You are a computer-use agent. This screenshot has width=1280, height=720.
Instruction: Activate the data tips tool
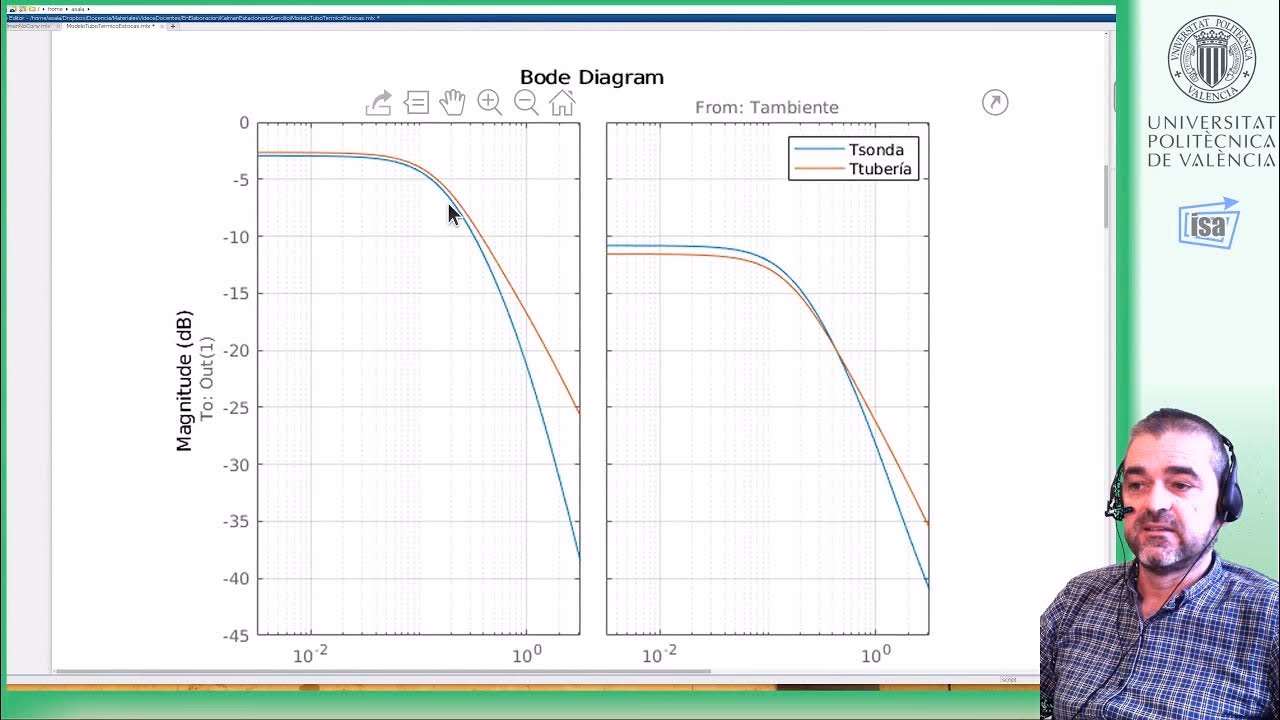tap(416, 102)
